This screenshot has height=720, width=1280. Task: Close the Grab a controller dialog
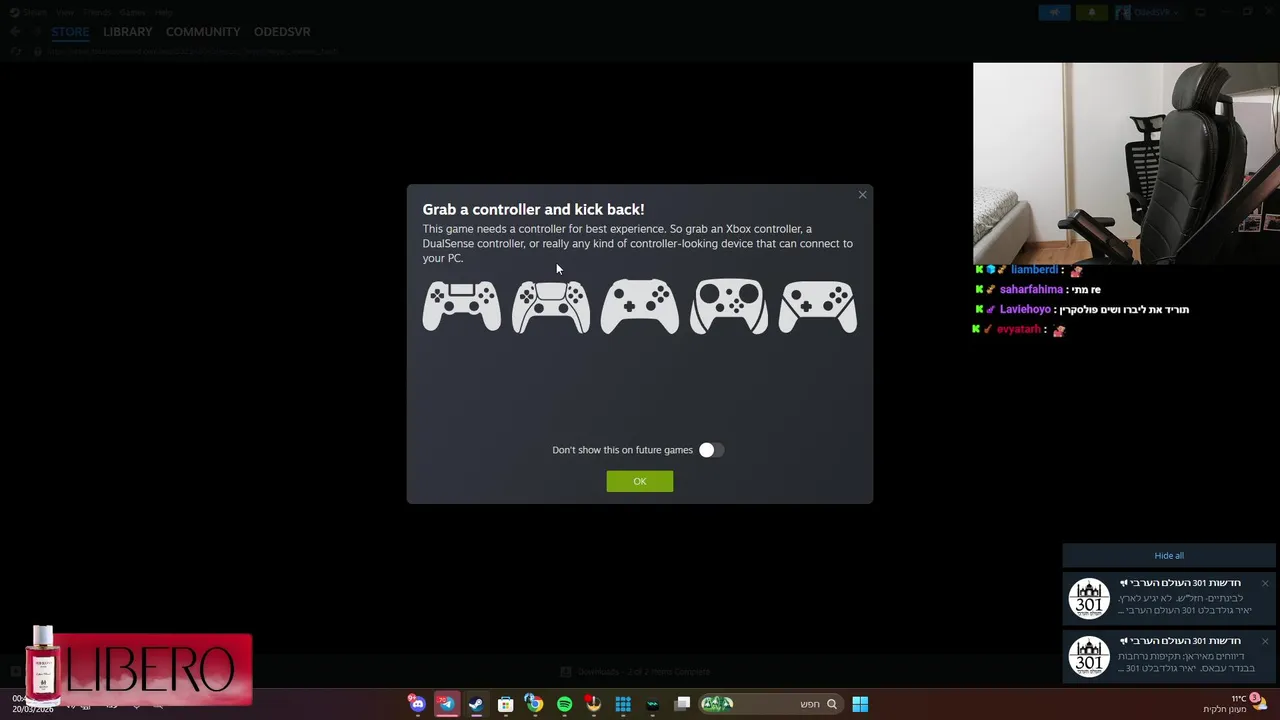(862, 195)
